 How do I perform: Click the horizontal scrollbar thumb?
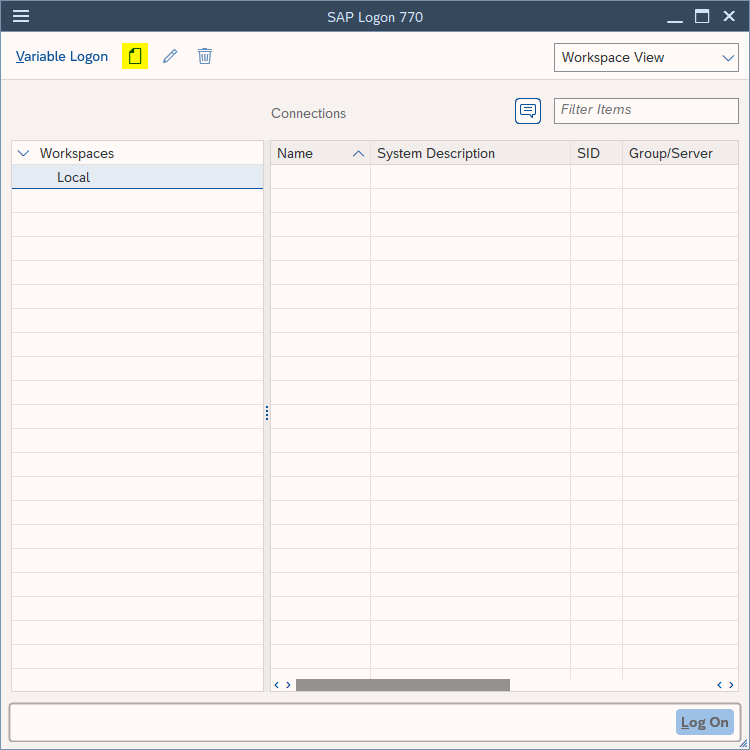click(403, 685)
